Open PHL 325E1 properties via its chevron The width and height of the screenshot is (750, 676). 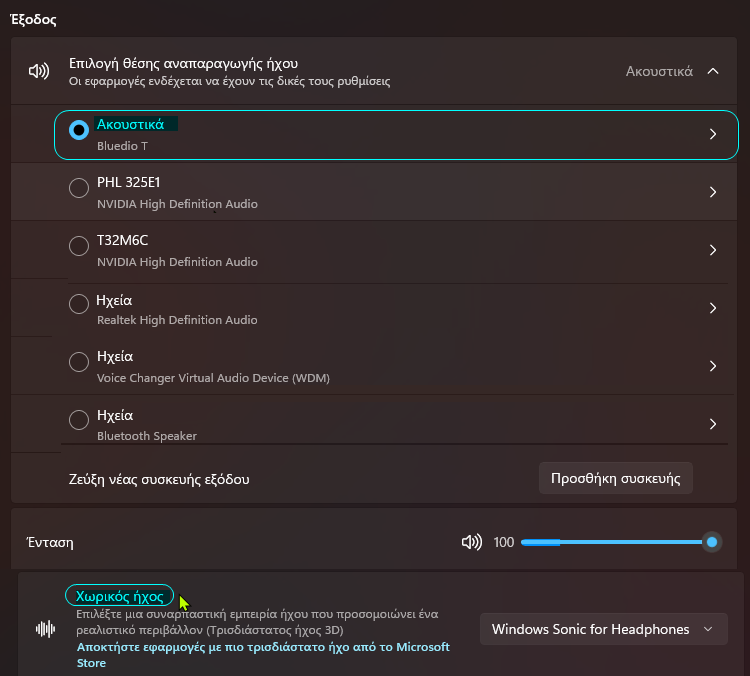(x=713, y=192)
